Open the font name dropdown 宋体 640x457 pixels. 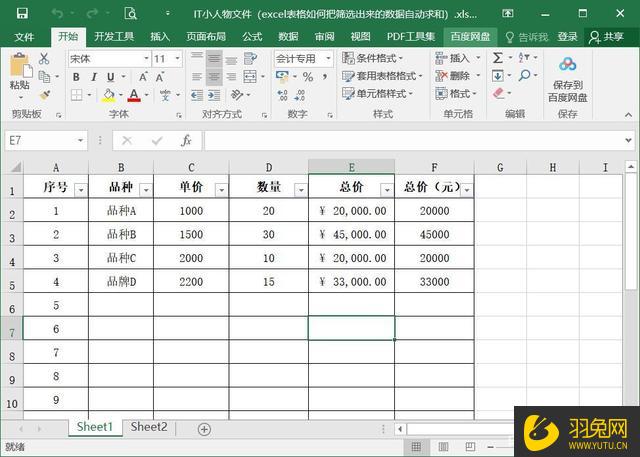point(146,58)
